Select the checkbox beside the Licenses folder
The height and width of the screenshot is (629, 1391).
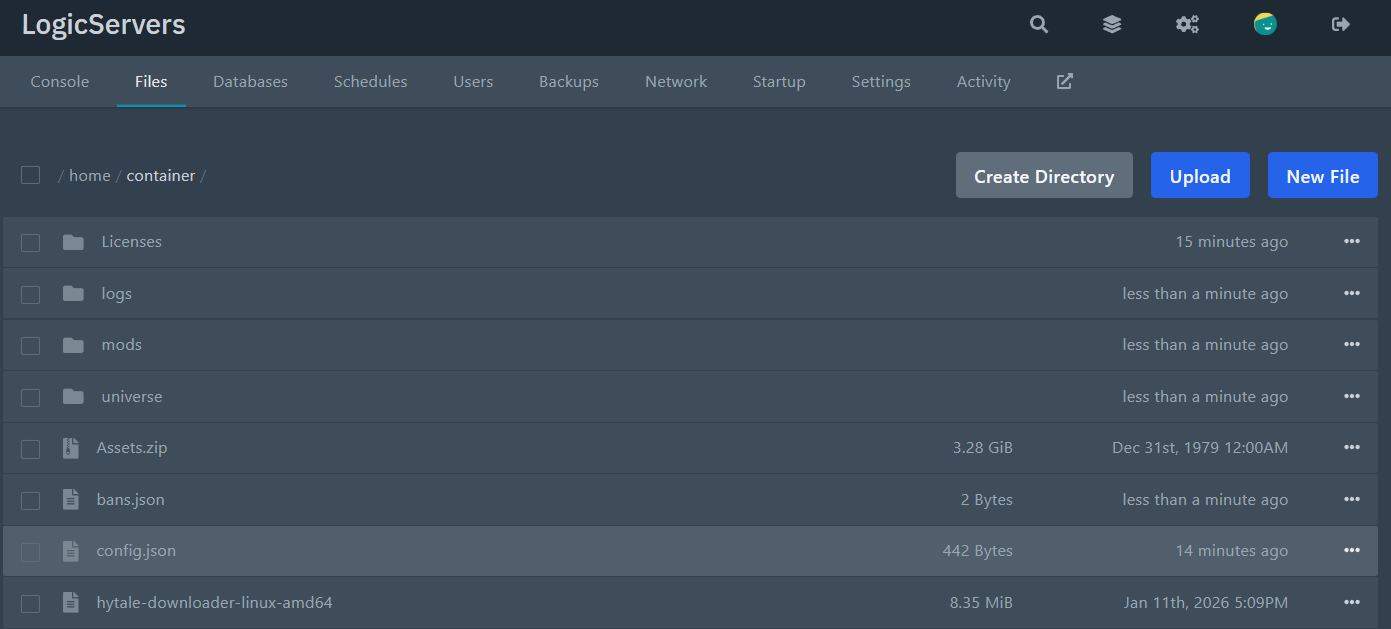coord(30,242)
